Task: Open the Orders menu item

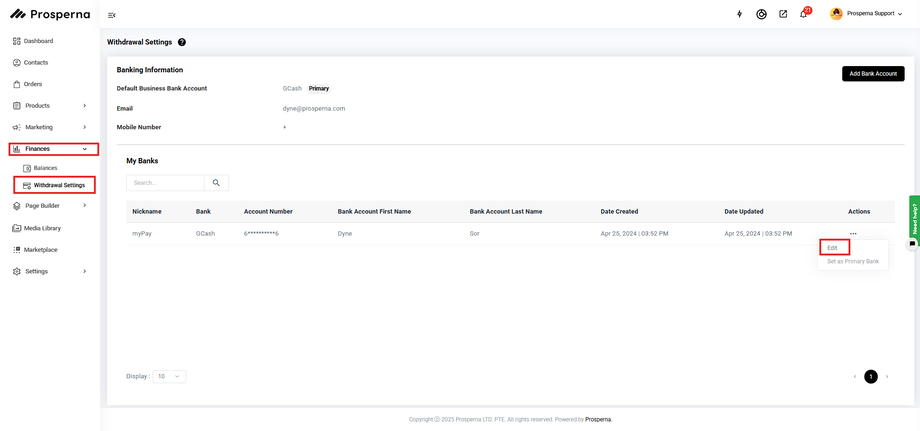Action: (x=33, y=84)
